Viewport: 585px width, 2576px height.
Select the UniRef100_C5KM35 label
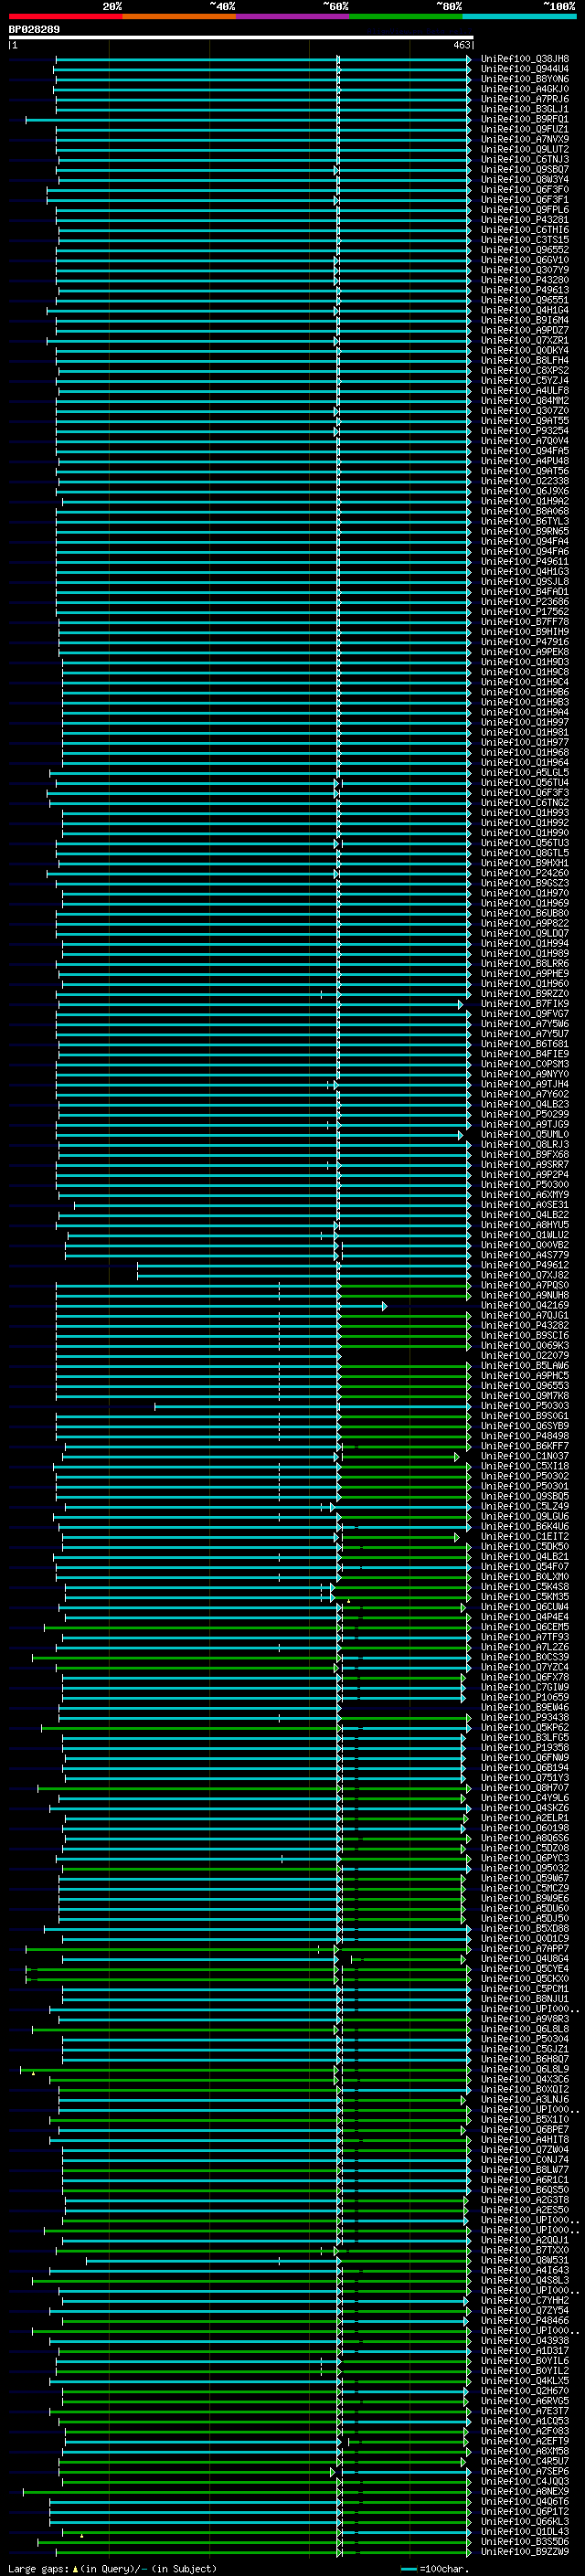[524, 1597]
